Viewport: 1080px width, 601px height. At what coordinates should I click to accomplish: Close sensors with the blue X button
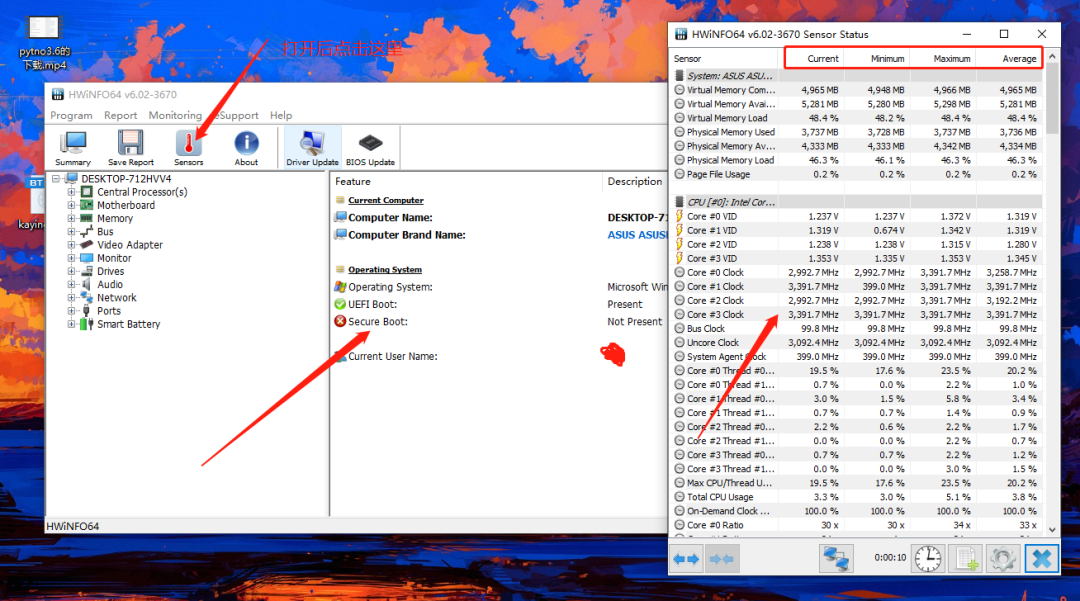[1041, 558]
